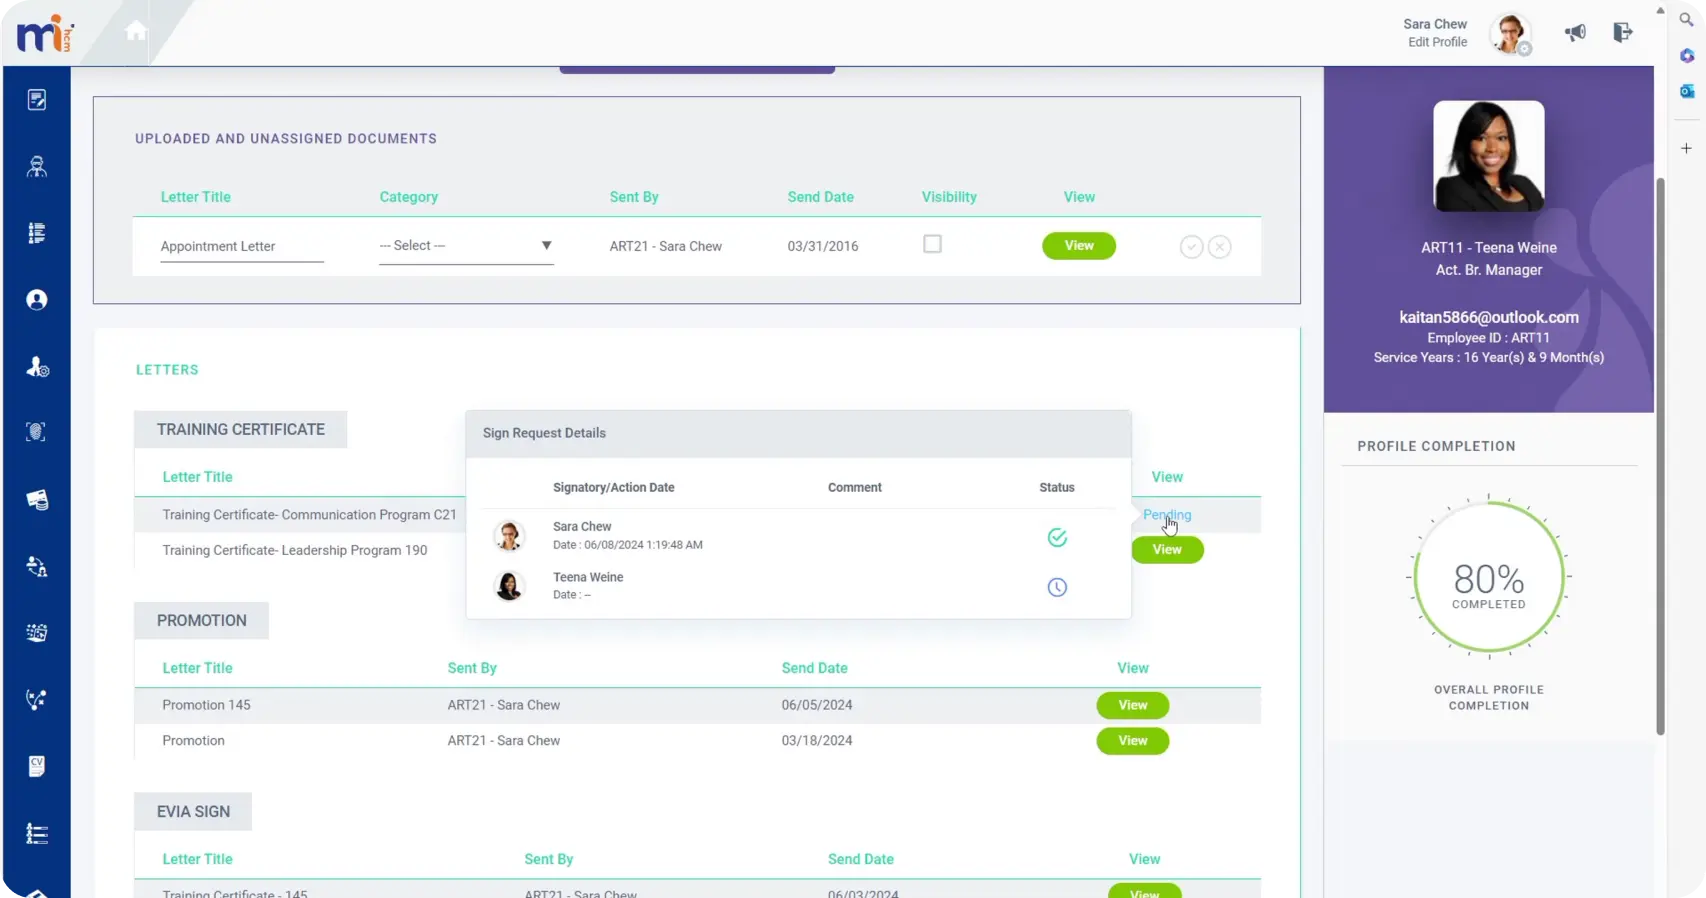Approve the Appointment Letter with check icon
The height and width of the screenshot is (898, 1706).
(x=1191, y=247)
